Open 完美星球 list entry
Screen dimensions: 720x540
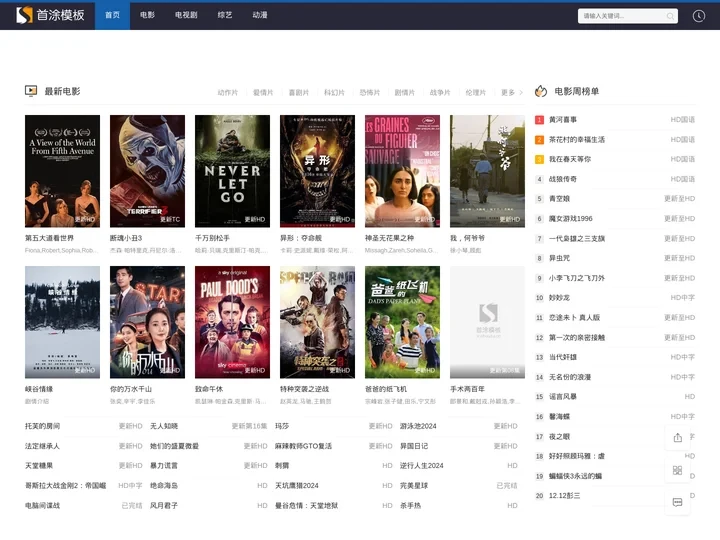tap(414, 486)
